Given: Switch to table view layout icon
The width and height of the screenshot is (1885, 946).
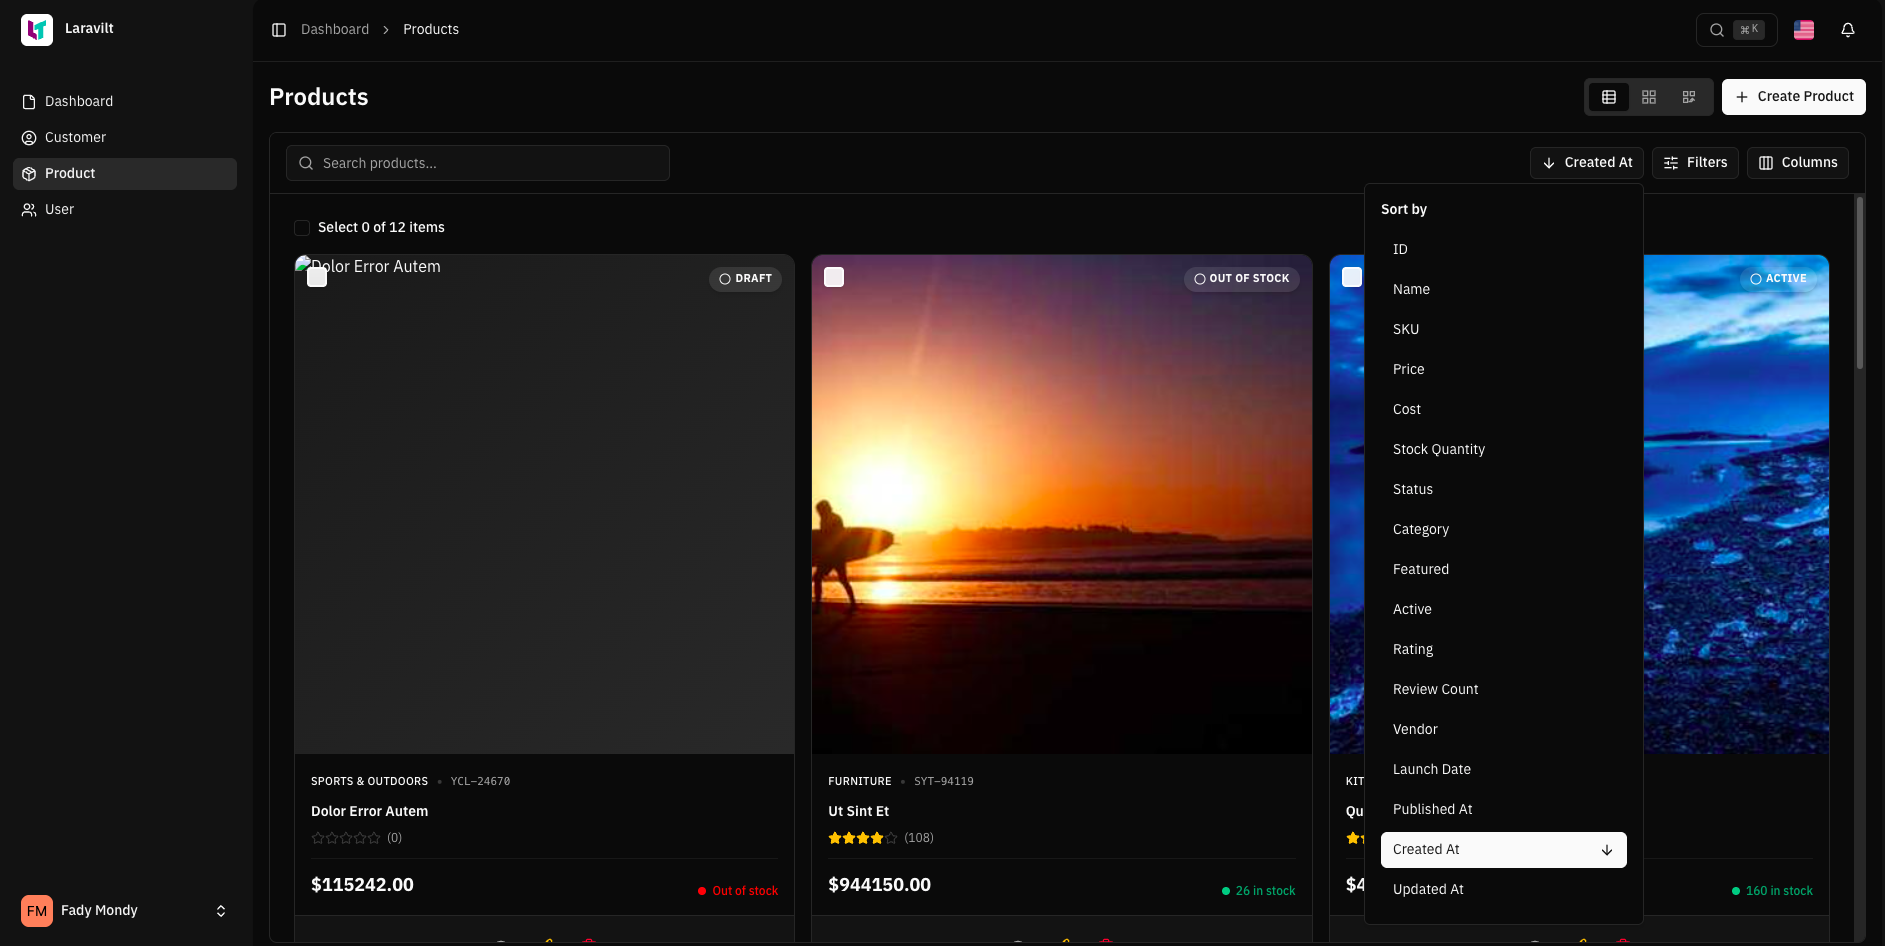Looking at the screenshot, I should point(1608,97).
